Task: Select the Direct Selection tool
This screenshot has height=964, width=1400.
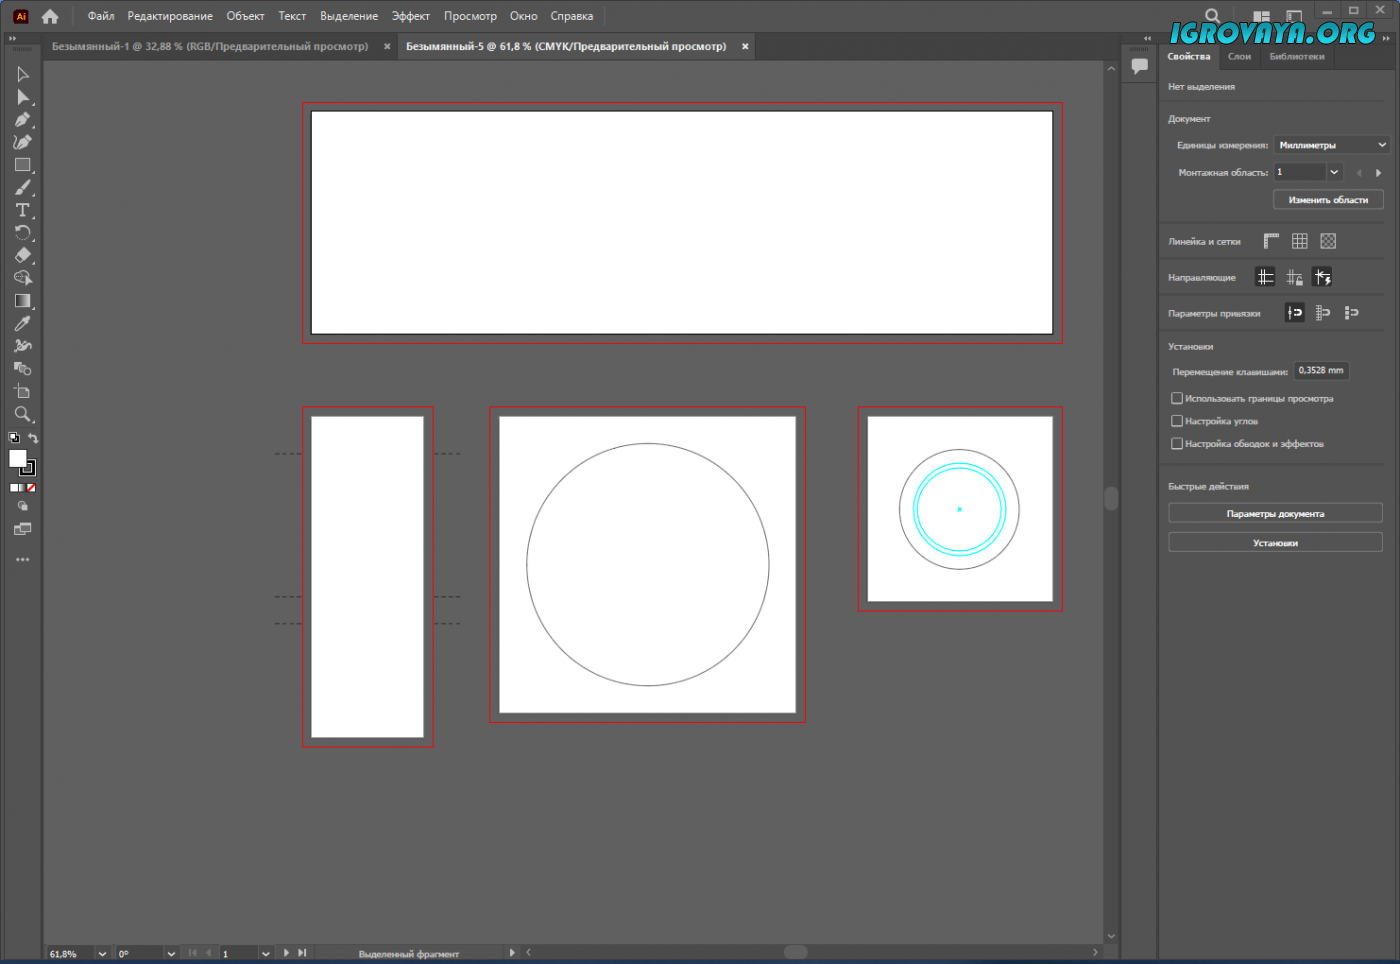Action: click(x=22, y=97)
